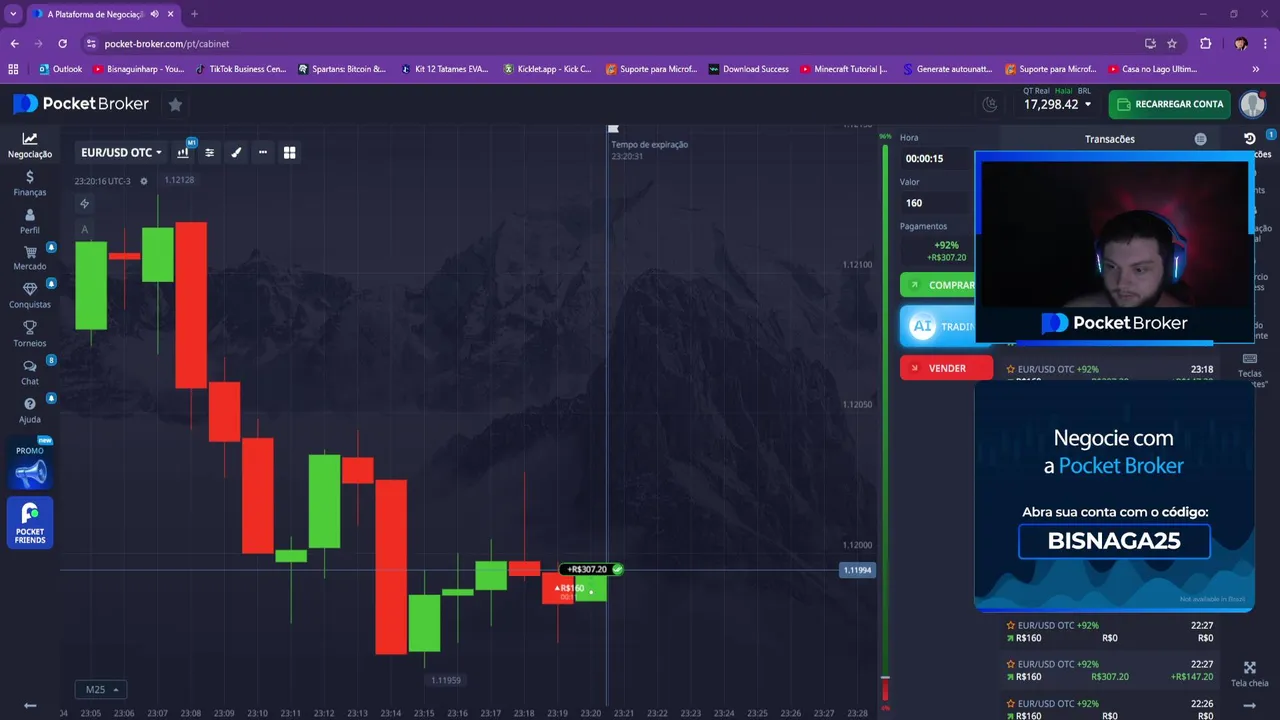Open the Finanças section
Image resolution: width=1280 pixels, height=720 pixels.
pyautogui.click(x=30, y=184)
